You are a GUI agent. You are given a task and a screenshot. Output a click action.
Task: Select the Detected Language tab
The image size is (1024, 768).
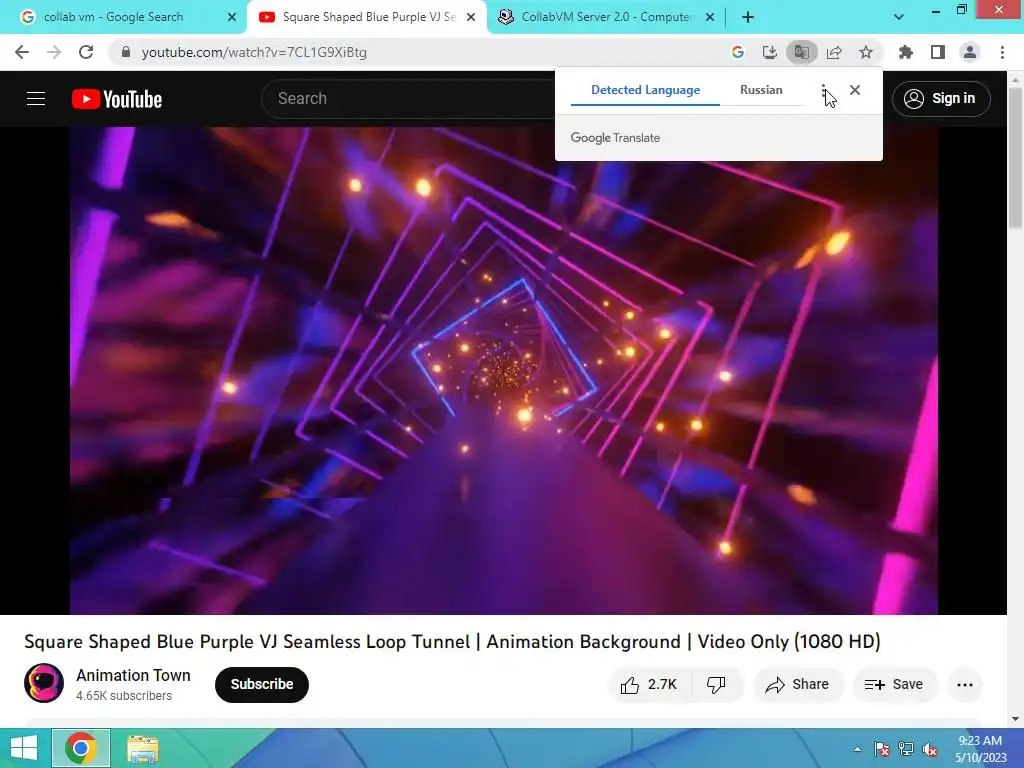645,90
